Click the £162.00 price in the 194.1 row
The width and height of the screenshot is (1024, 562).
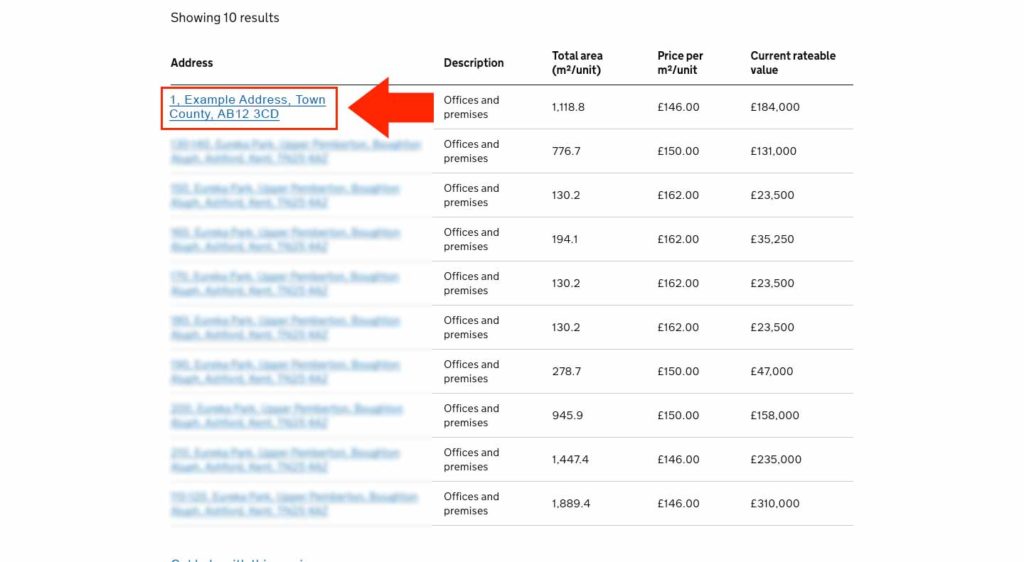[678, 240]
